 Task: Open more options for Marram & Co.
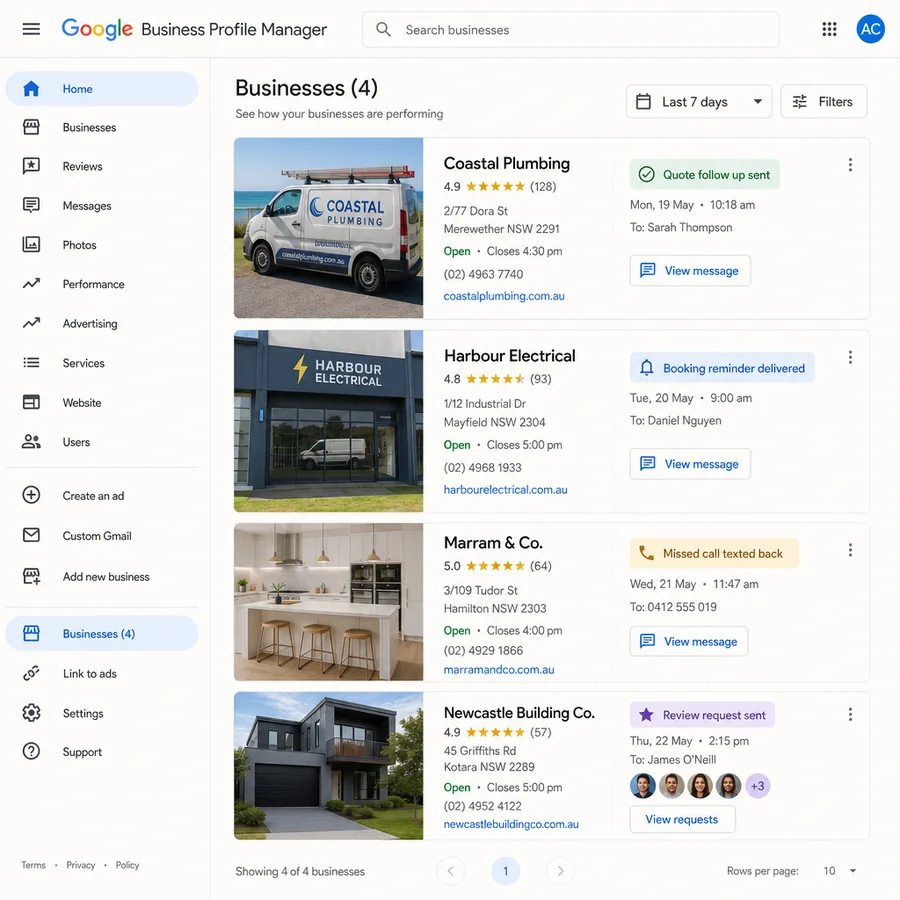(850, 550)
